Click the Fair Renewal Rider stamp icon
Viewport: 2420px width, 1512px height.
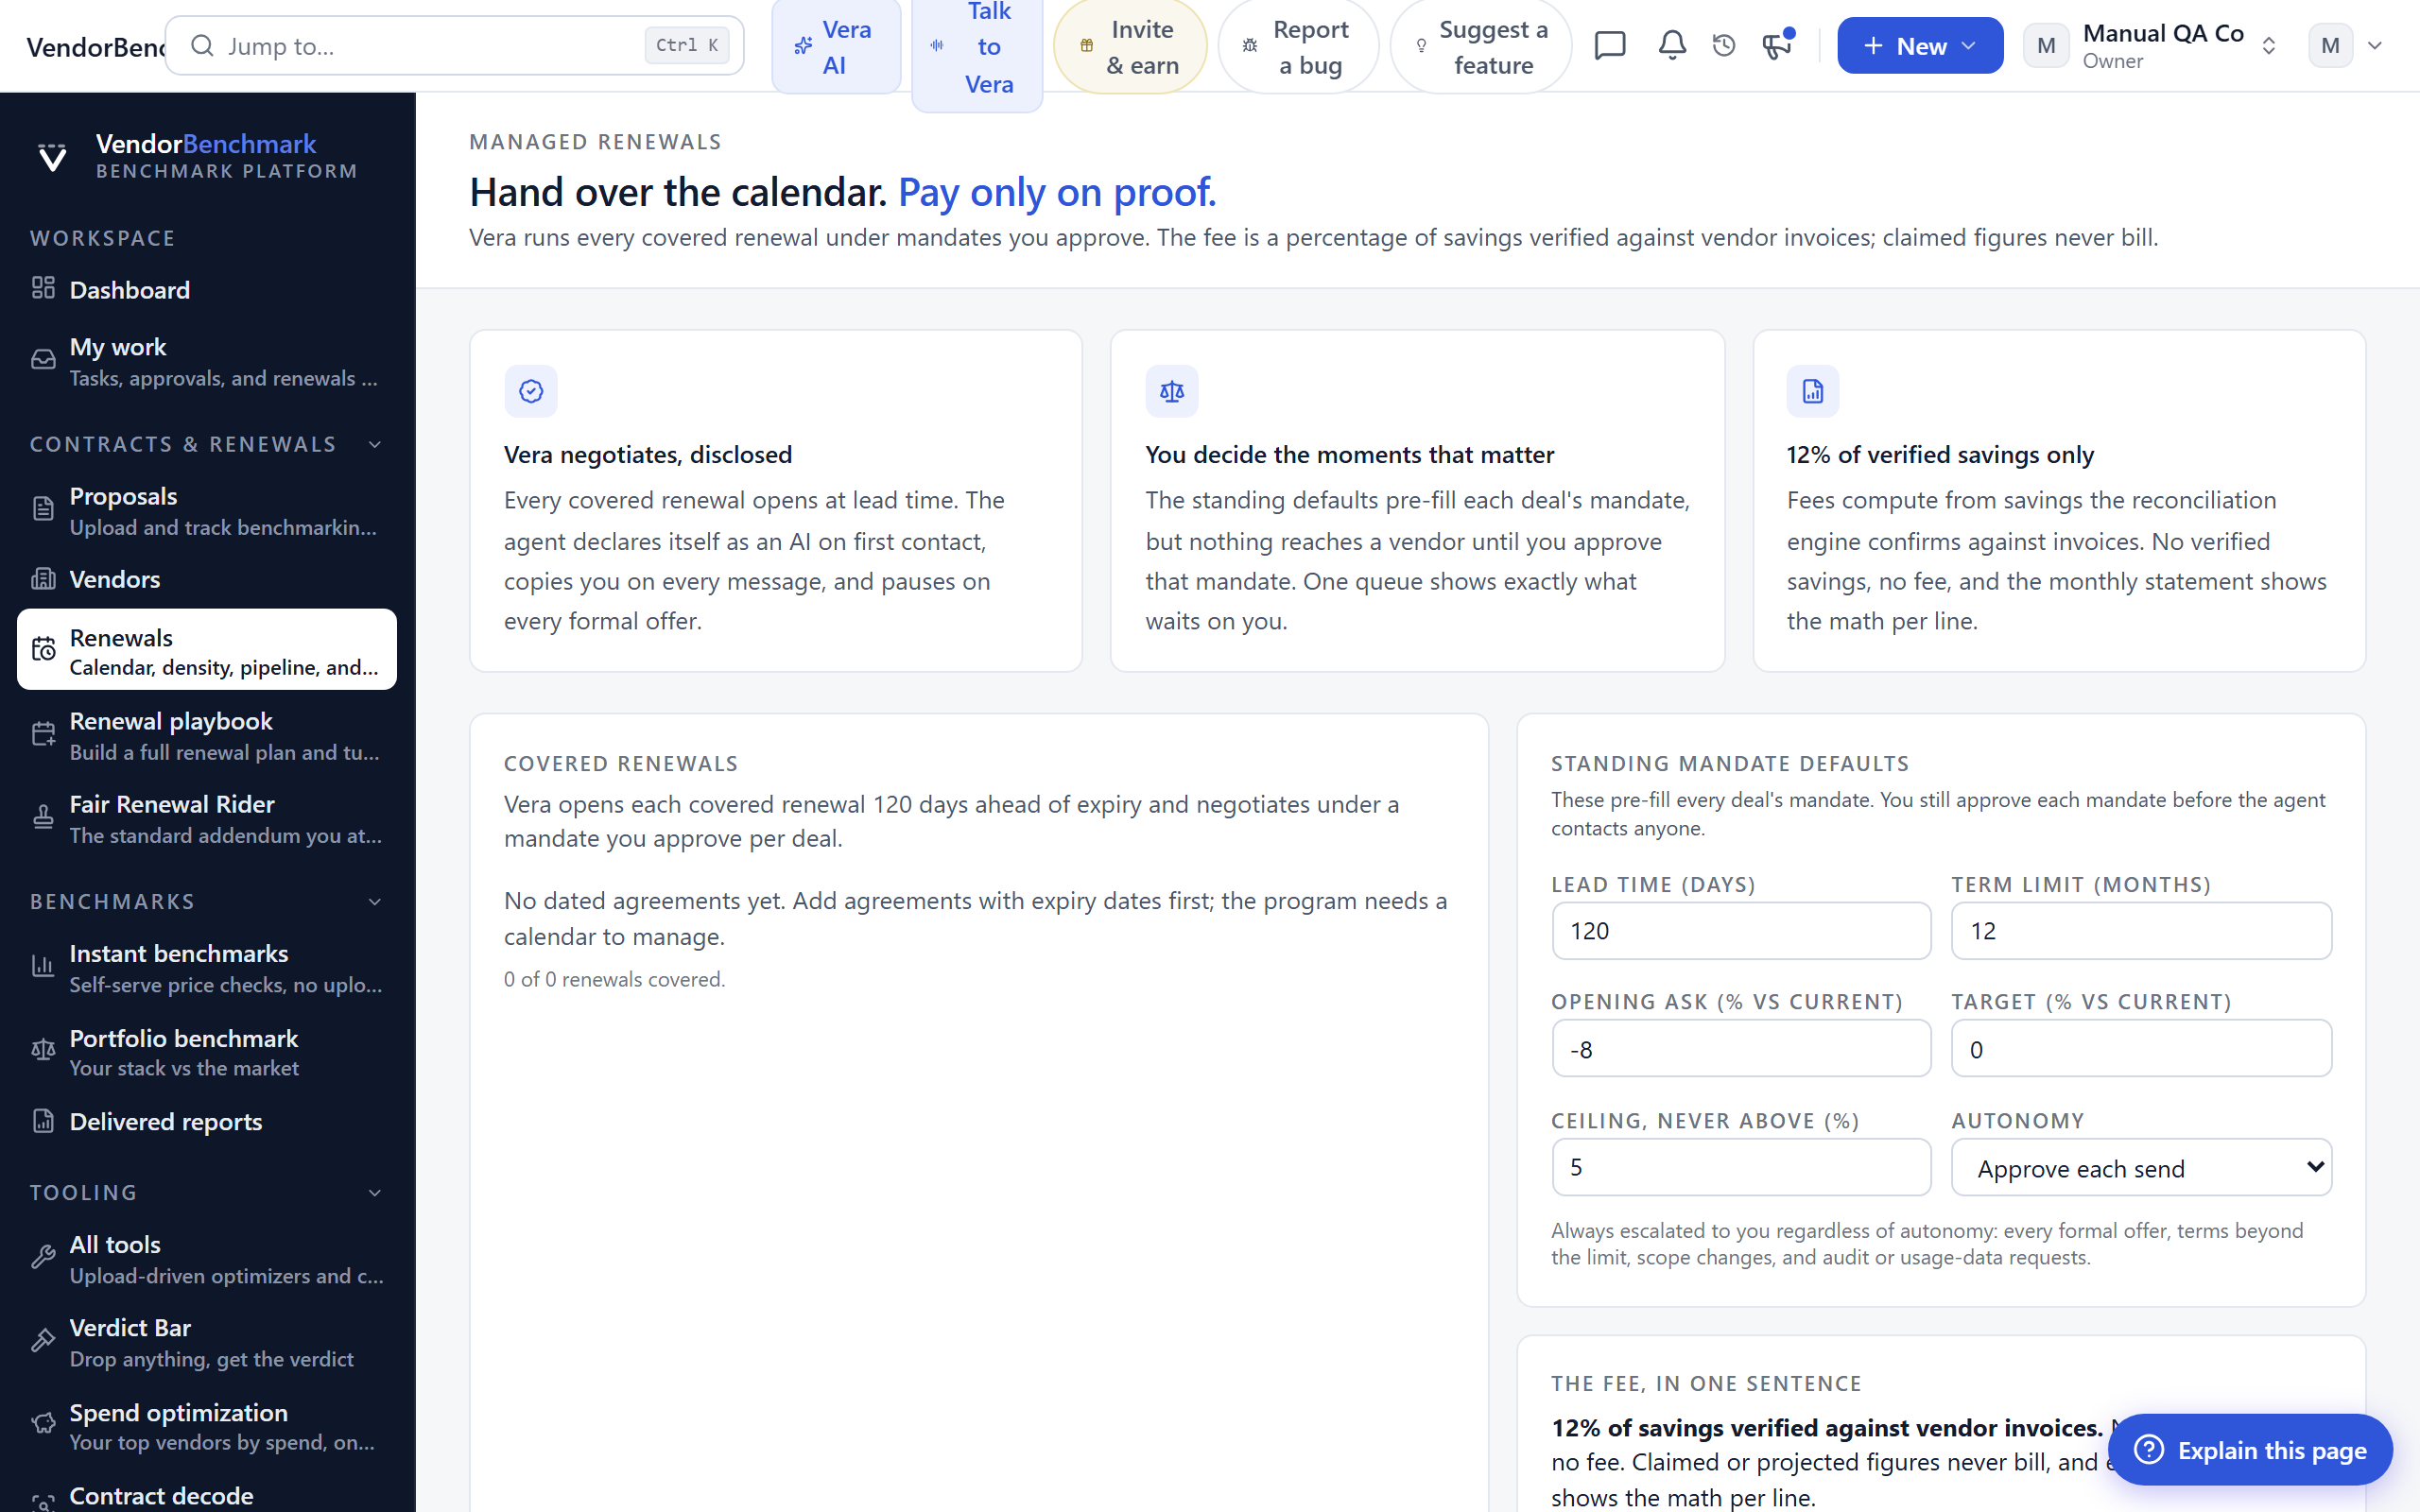pyautogui.click(x=43, y=818)
